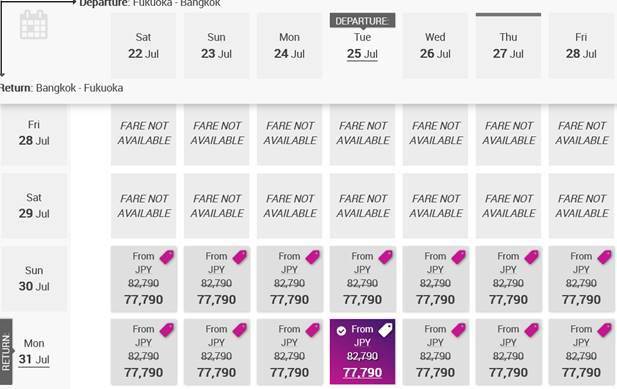617x389 pixels.
Task: Select Mon 31 Jul return date row
Action: (34, 351)
